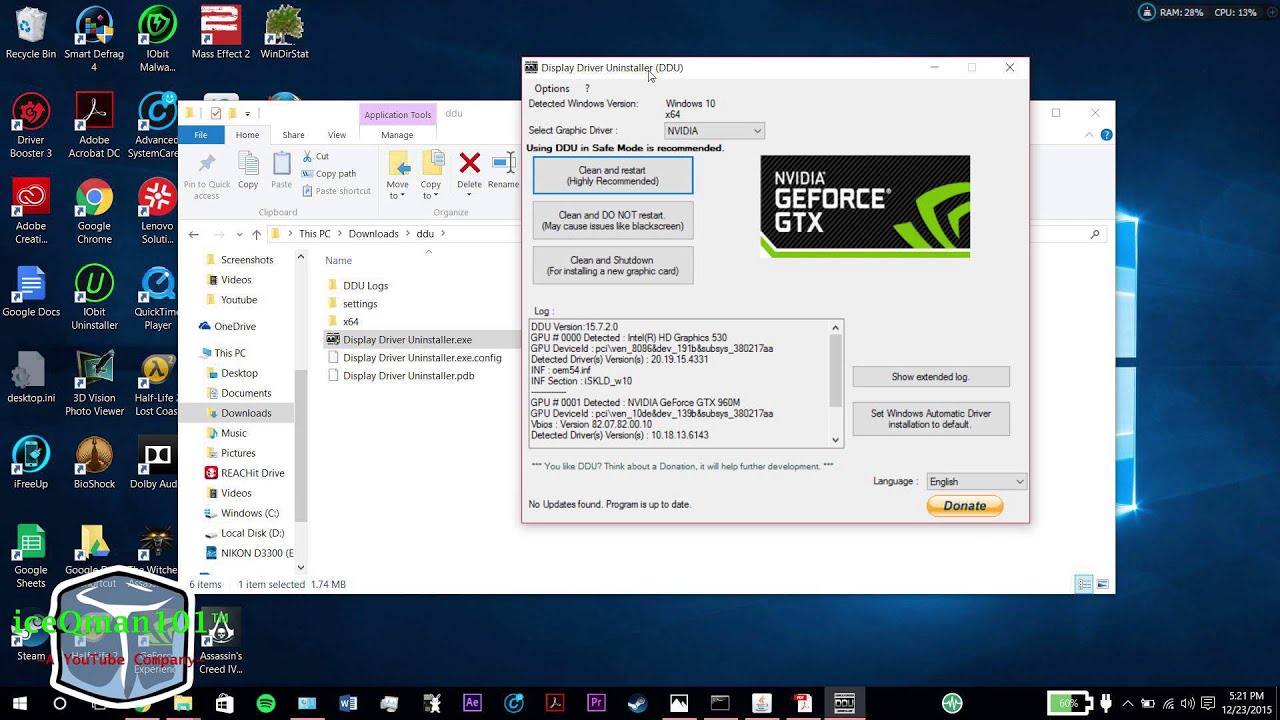The height and width of the screenshot is (720, 1280).
Task: Click the Explorer search magnifier icon
Action: (x=1095, y=234)
